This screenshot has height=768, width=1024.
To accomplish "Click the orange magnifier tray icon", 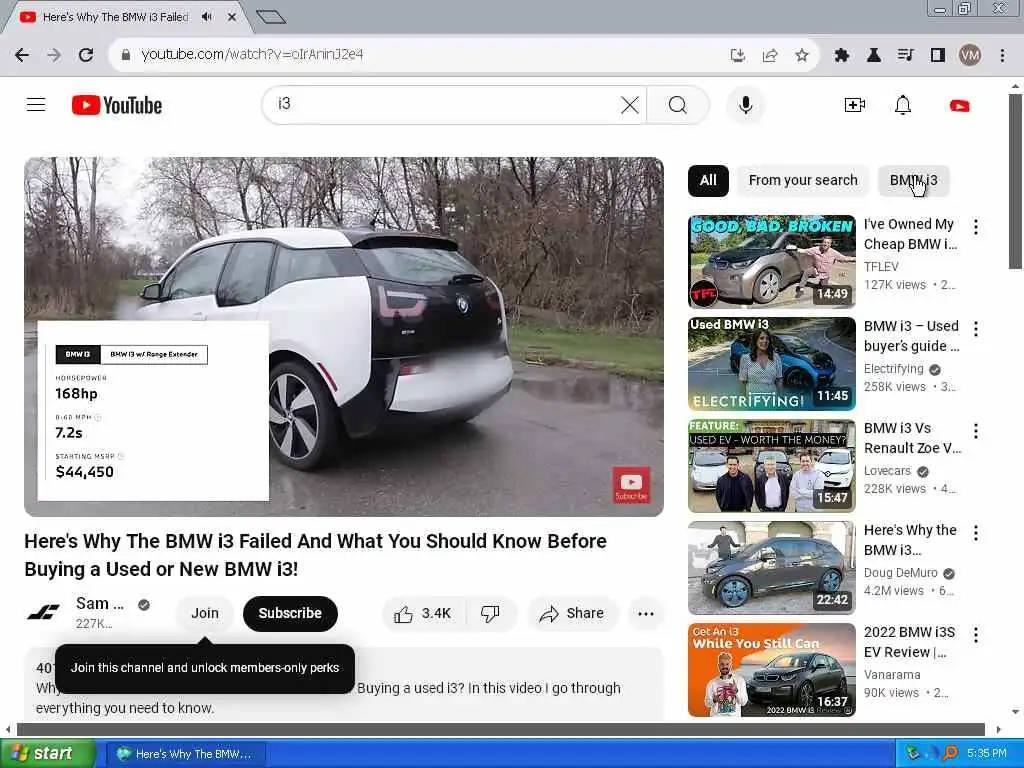I will pyautogui.click(x=950, y=754).
